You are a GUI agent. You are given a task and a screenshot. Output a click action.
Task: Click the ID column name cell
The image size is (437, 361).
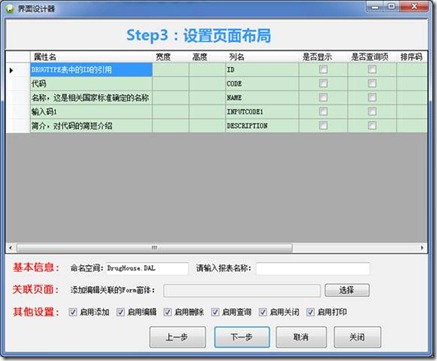click(x=262, y=70)
